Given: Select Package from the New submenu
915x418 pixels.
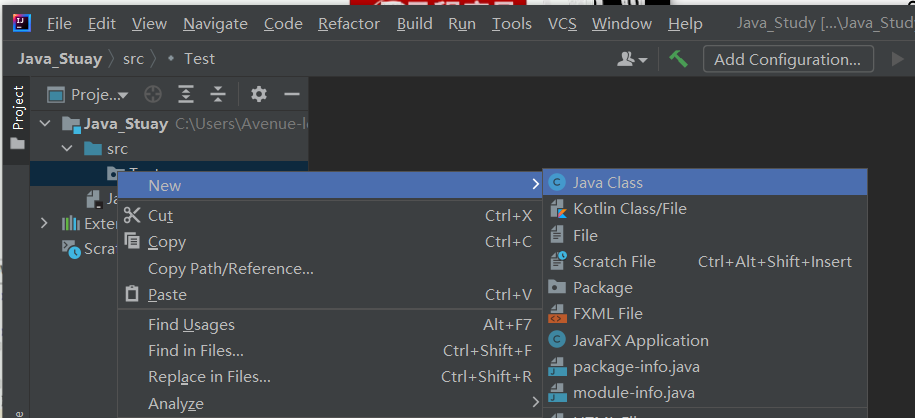Looking at the screenshot, I should click(602, 288).
